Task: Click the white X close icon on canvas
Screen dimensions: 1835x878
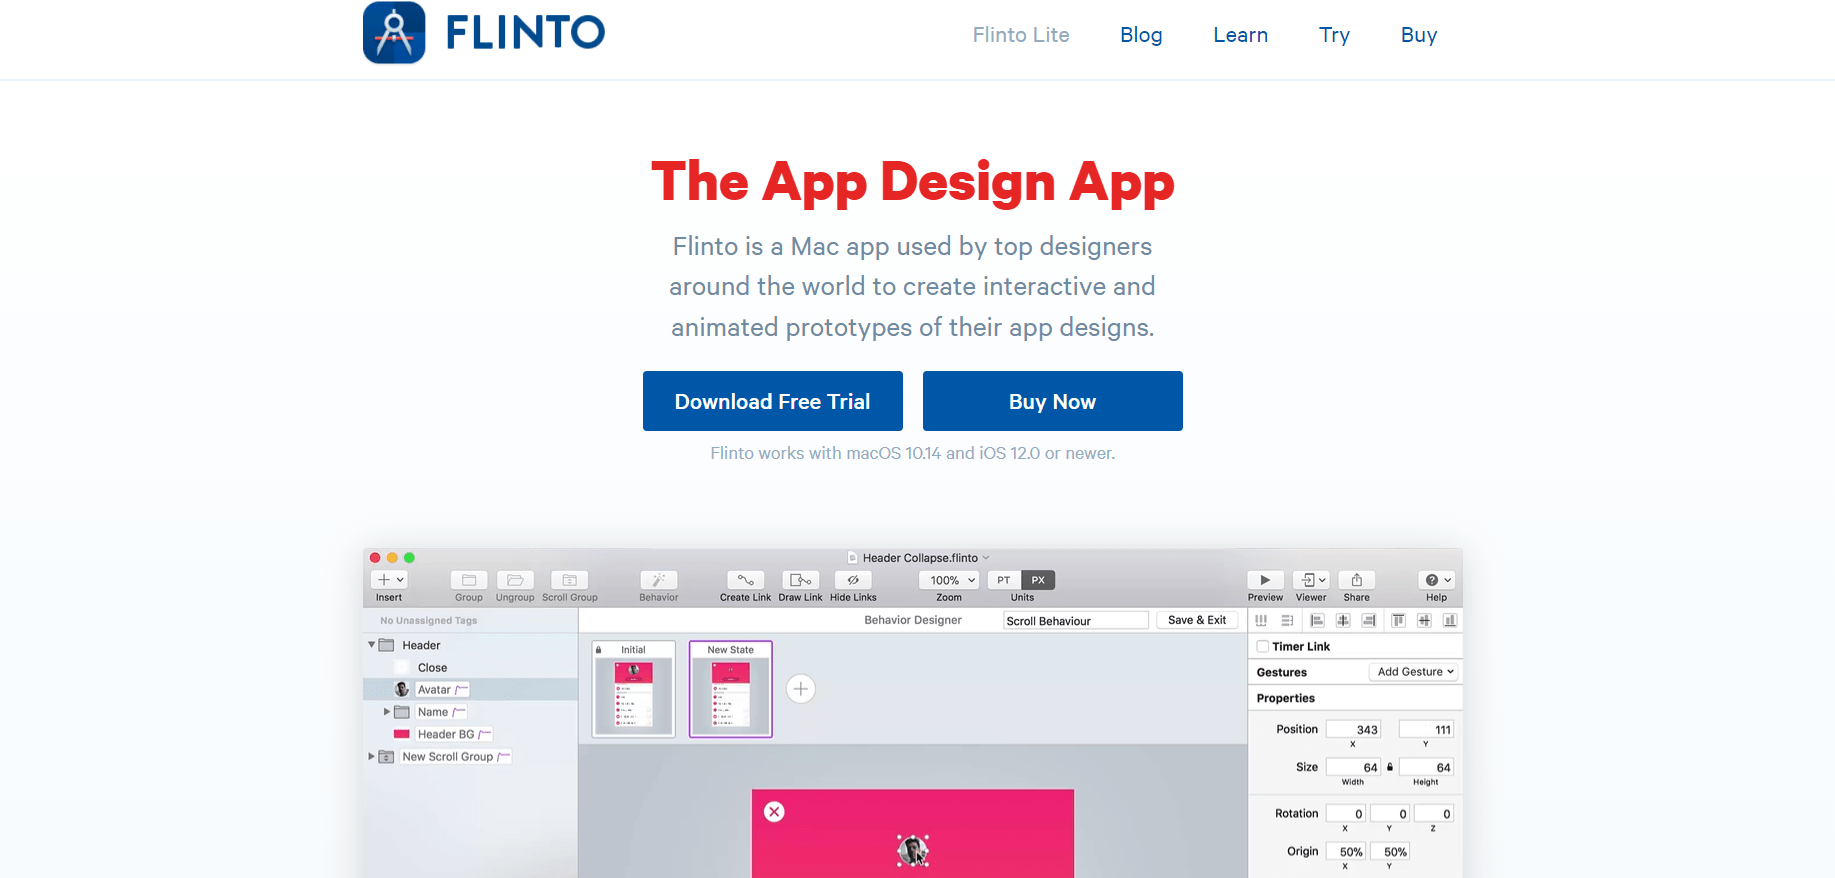Action: pyautogui.click(x=774, y=812)
